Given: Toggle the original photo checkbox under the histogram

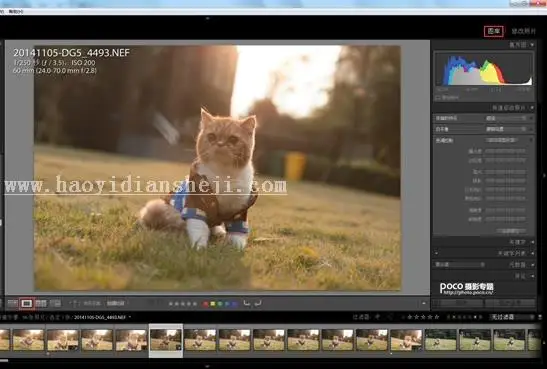Looking at the screenshot, I should click(x=438, y=98).
